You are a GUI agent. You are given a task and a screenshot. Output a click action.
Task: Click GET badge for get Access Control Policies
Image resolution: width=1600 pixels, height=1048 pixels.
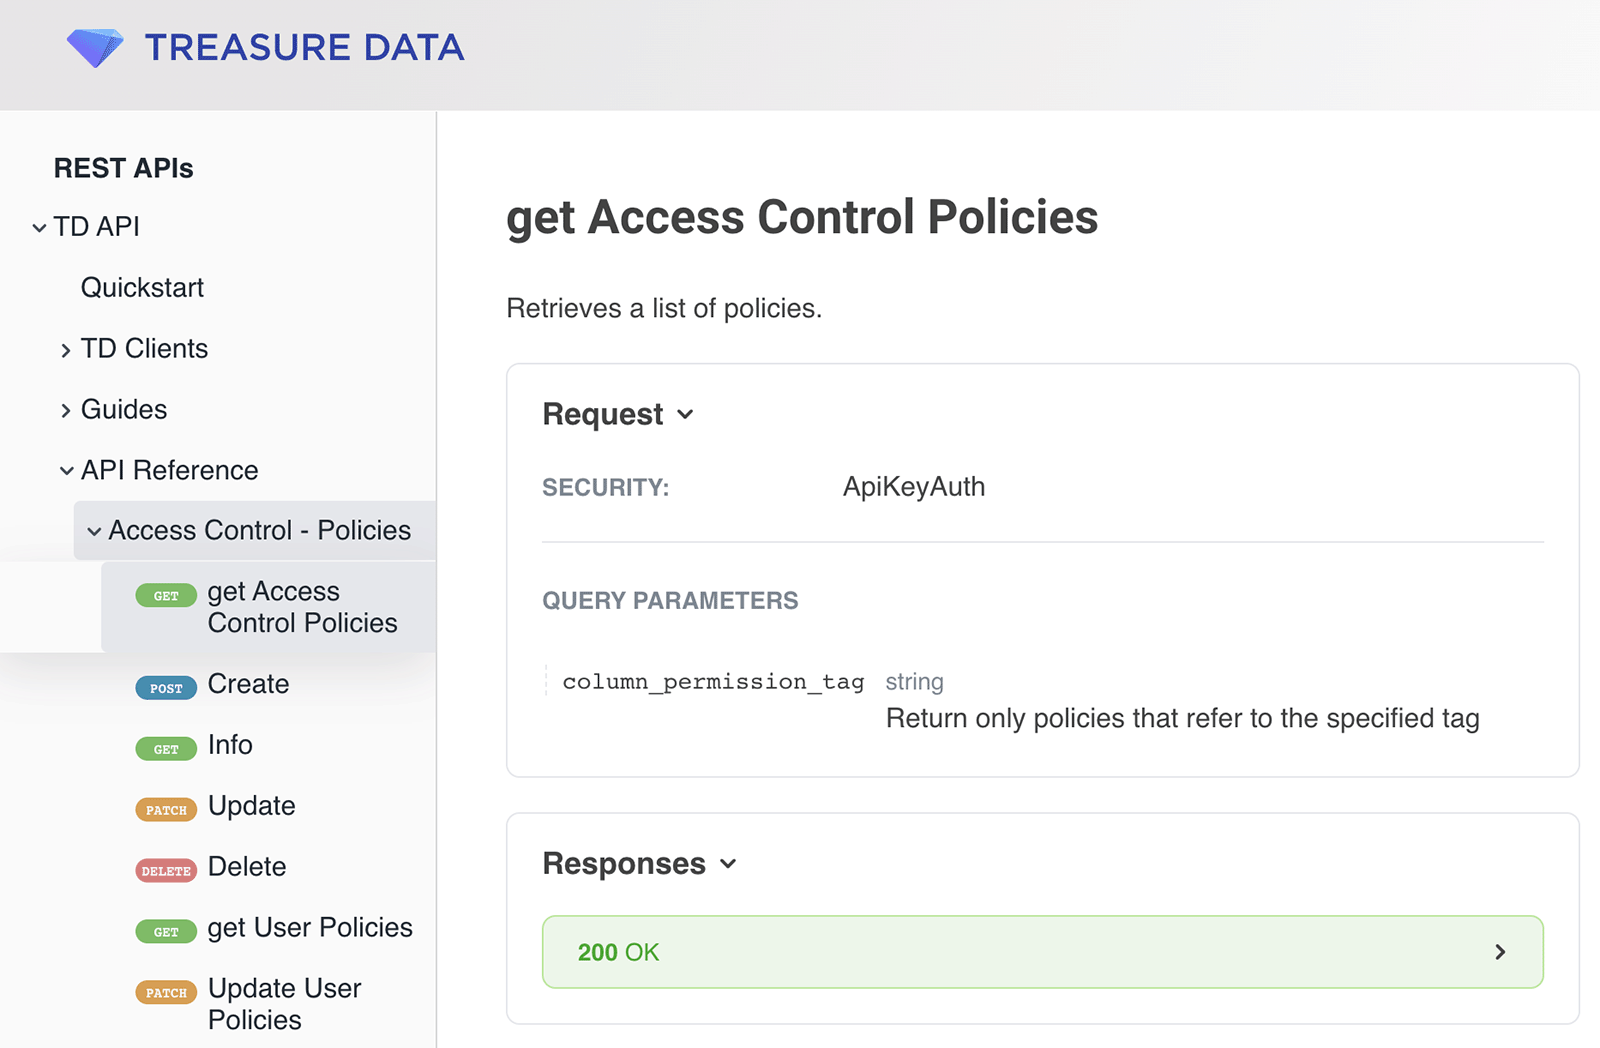pos(166,596)
